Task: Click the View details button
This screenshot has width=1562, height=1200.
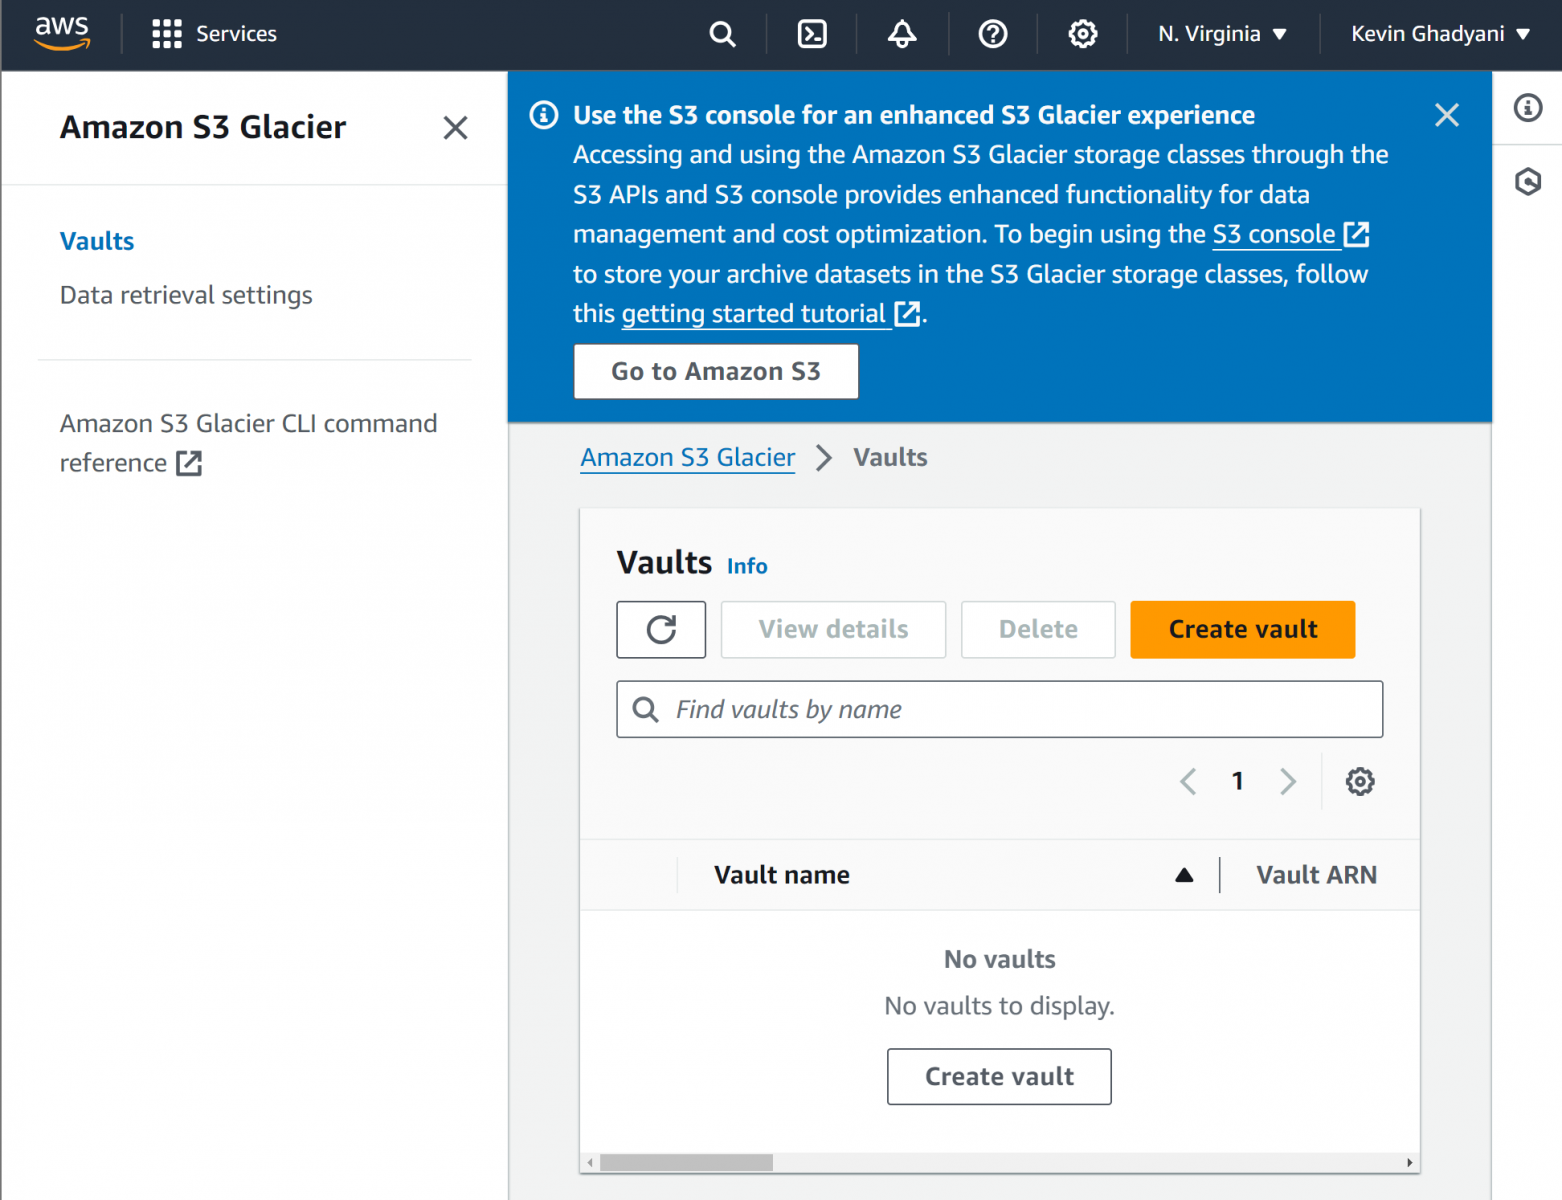Action: pyautogui.click(x=833, y=630)
